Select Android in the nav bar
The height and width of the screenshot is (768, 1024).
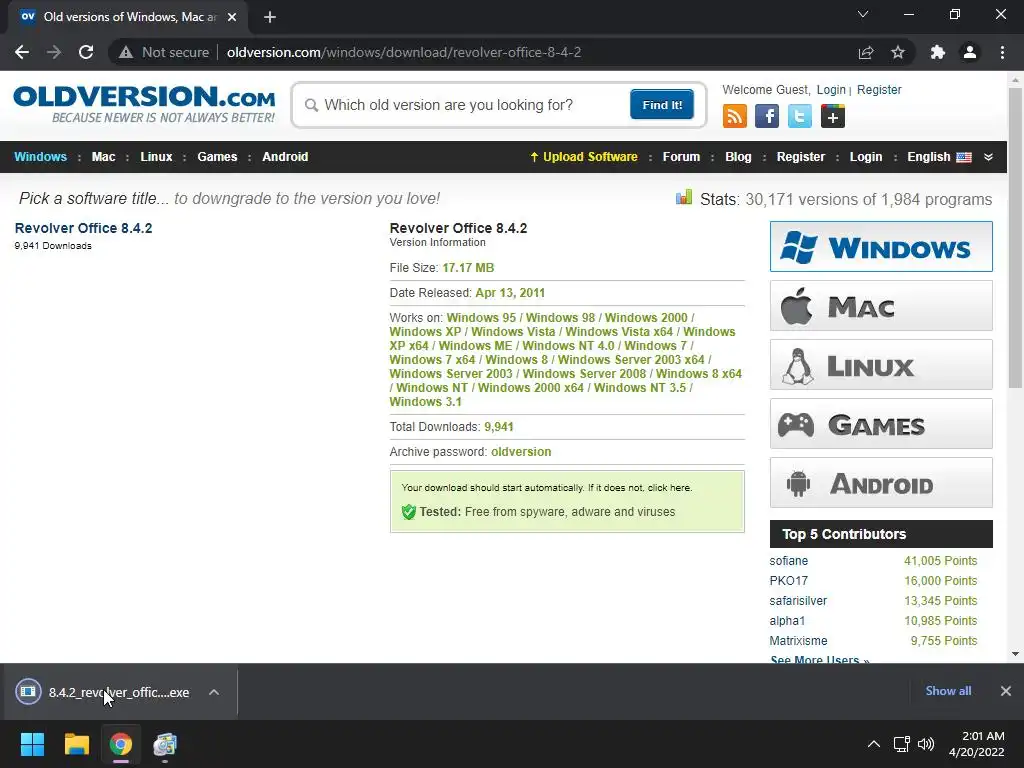click(x=285, y=157)
